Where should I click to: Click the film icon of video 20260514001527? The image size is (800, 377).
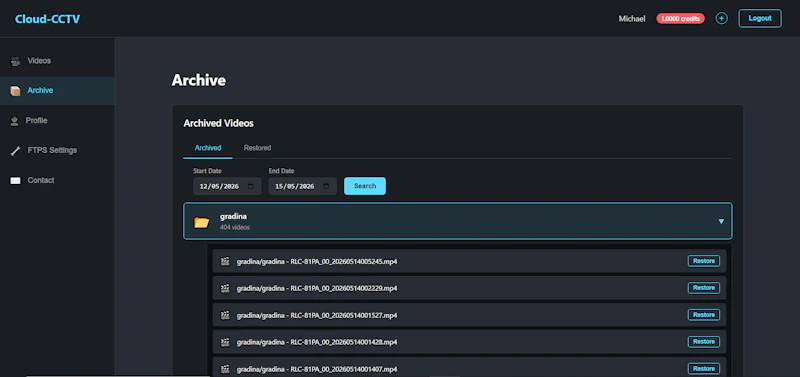point(224,315)
